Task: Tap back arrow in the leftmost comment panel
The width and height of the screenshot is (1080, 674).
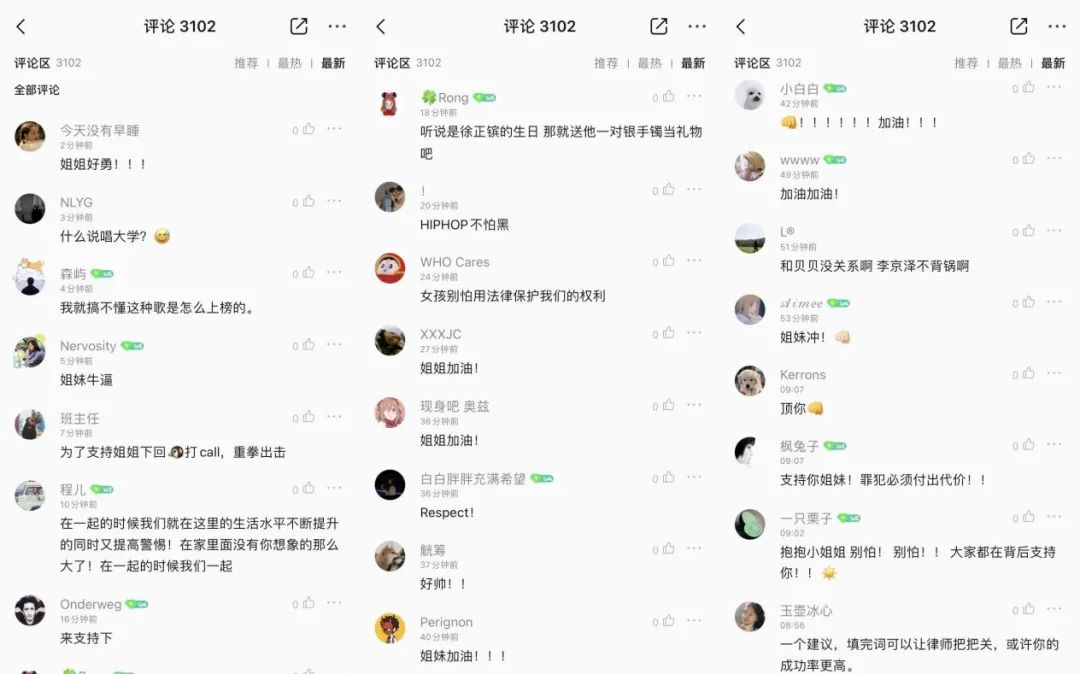Action: (21, 27)
